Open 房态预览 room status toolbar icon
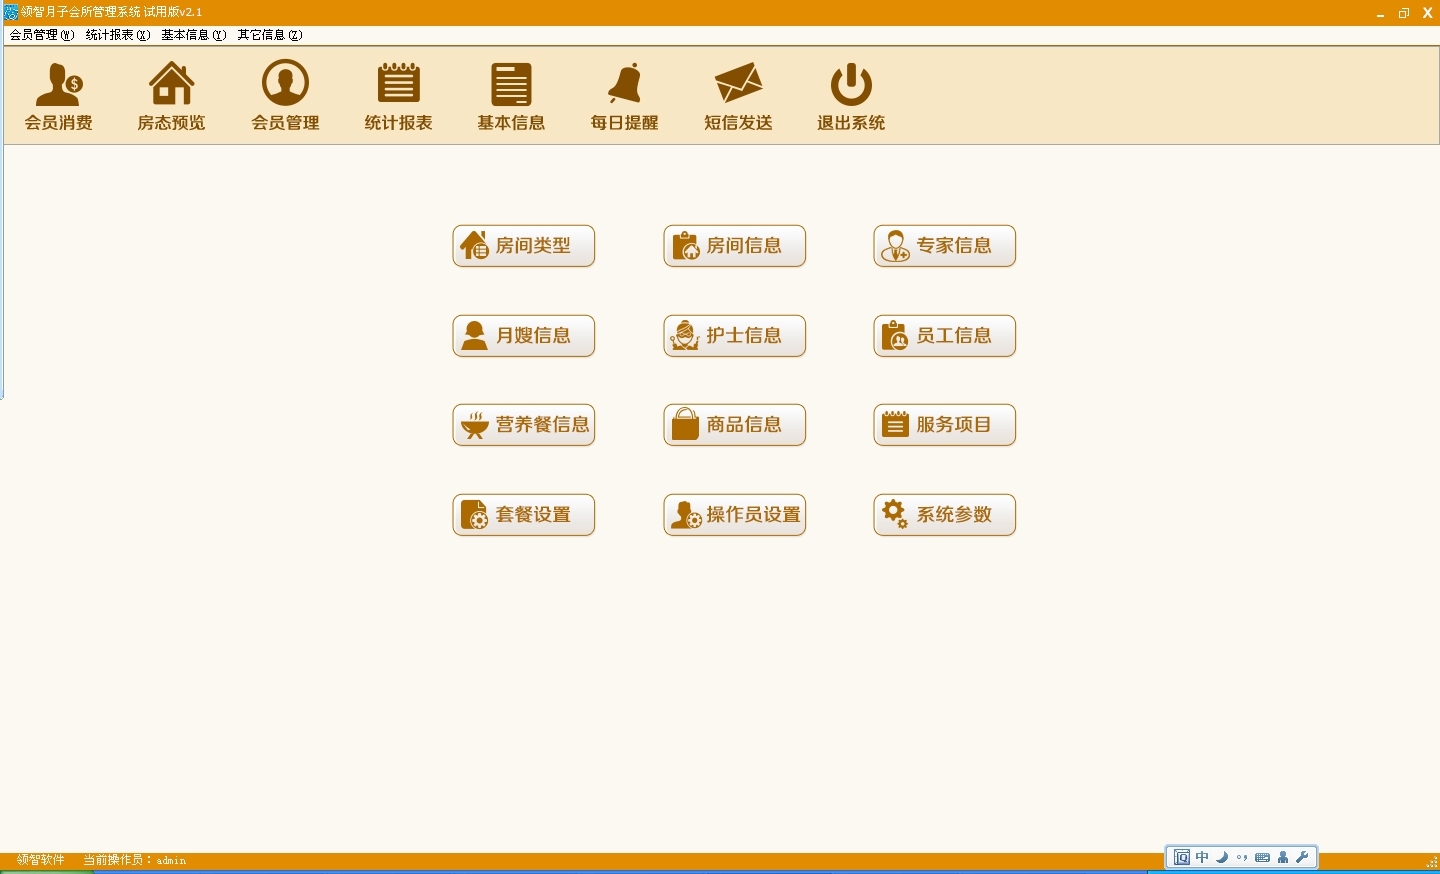This screenshot has height=874, width=1440. click(x=171, y=96)
